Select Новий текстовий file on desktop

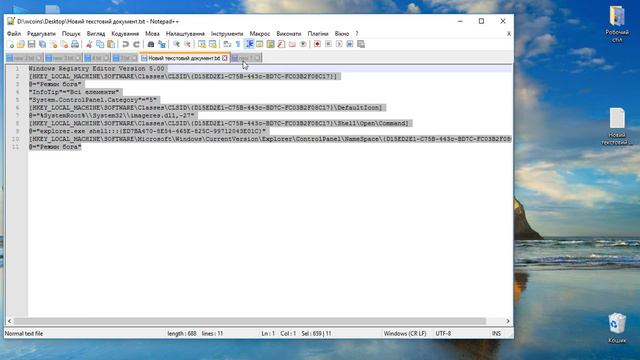pyautogui.click(x=617, y=126)
